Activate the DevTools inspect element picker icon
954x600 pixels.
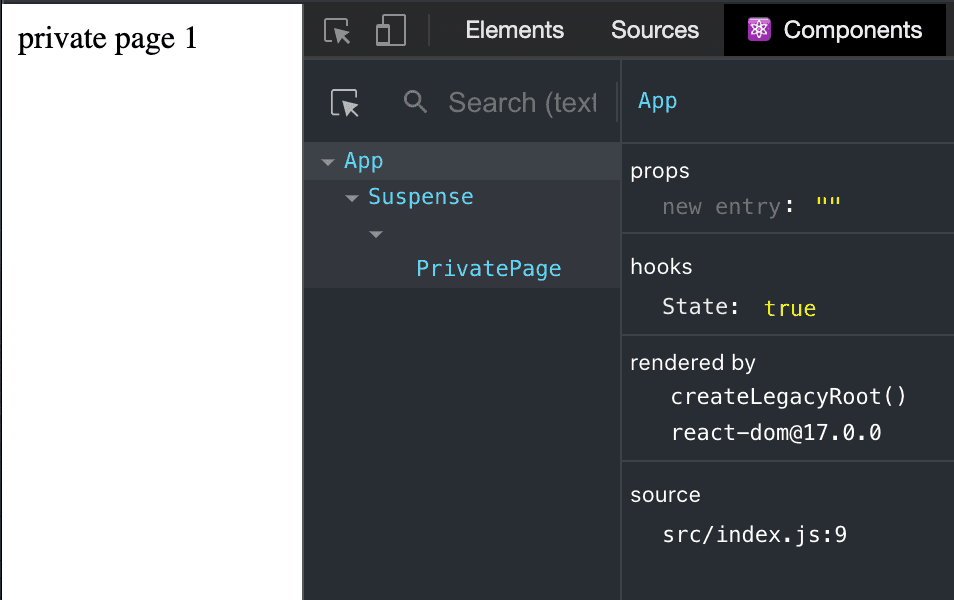[337, 30]
